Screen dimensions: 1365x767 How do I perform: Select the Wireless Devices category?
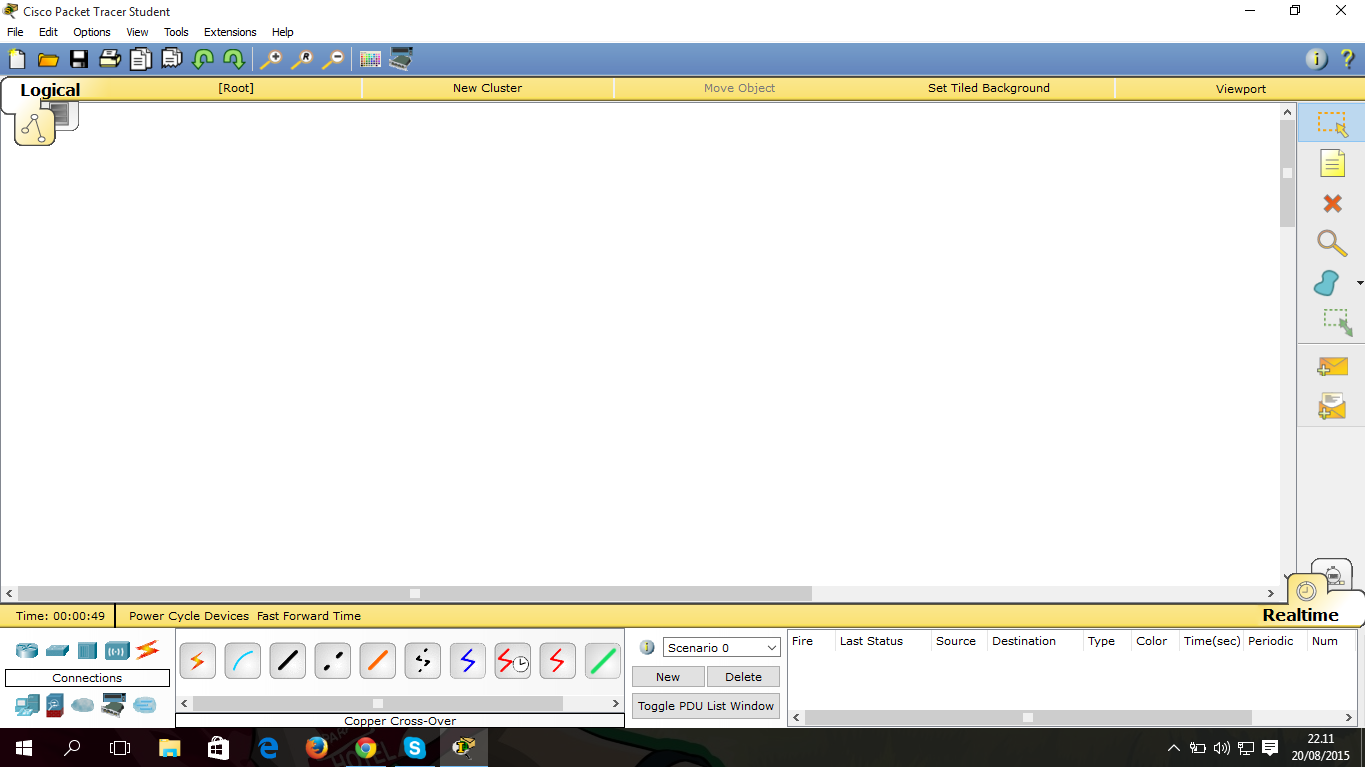click(x=117, y=651)
